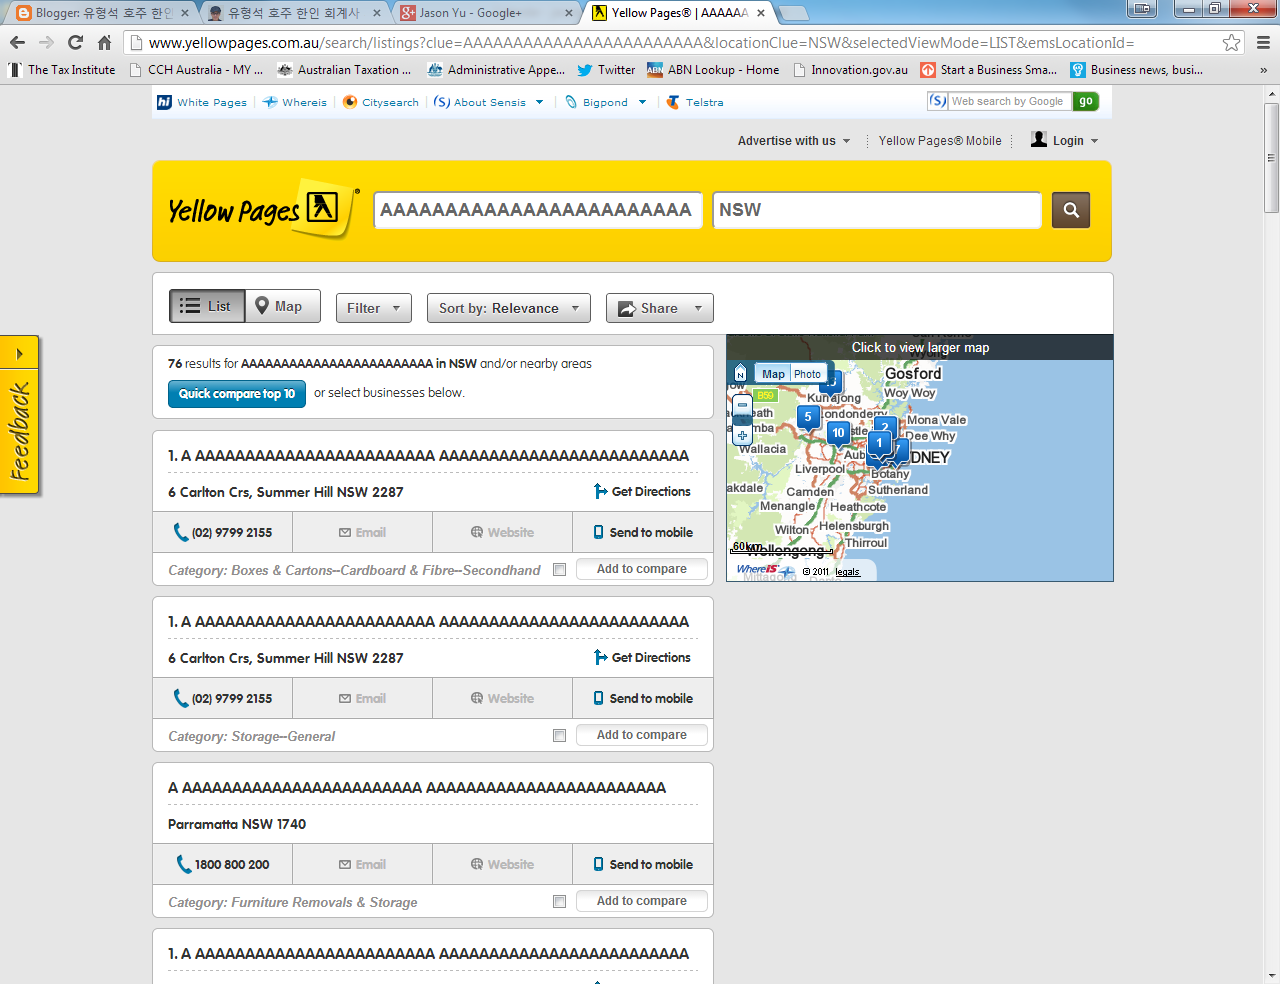Switch the map to Photo view

pyautogui.click(x=807, y=373)
